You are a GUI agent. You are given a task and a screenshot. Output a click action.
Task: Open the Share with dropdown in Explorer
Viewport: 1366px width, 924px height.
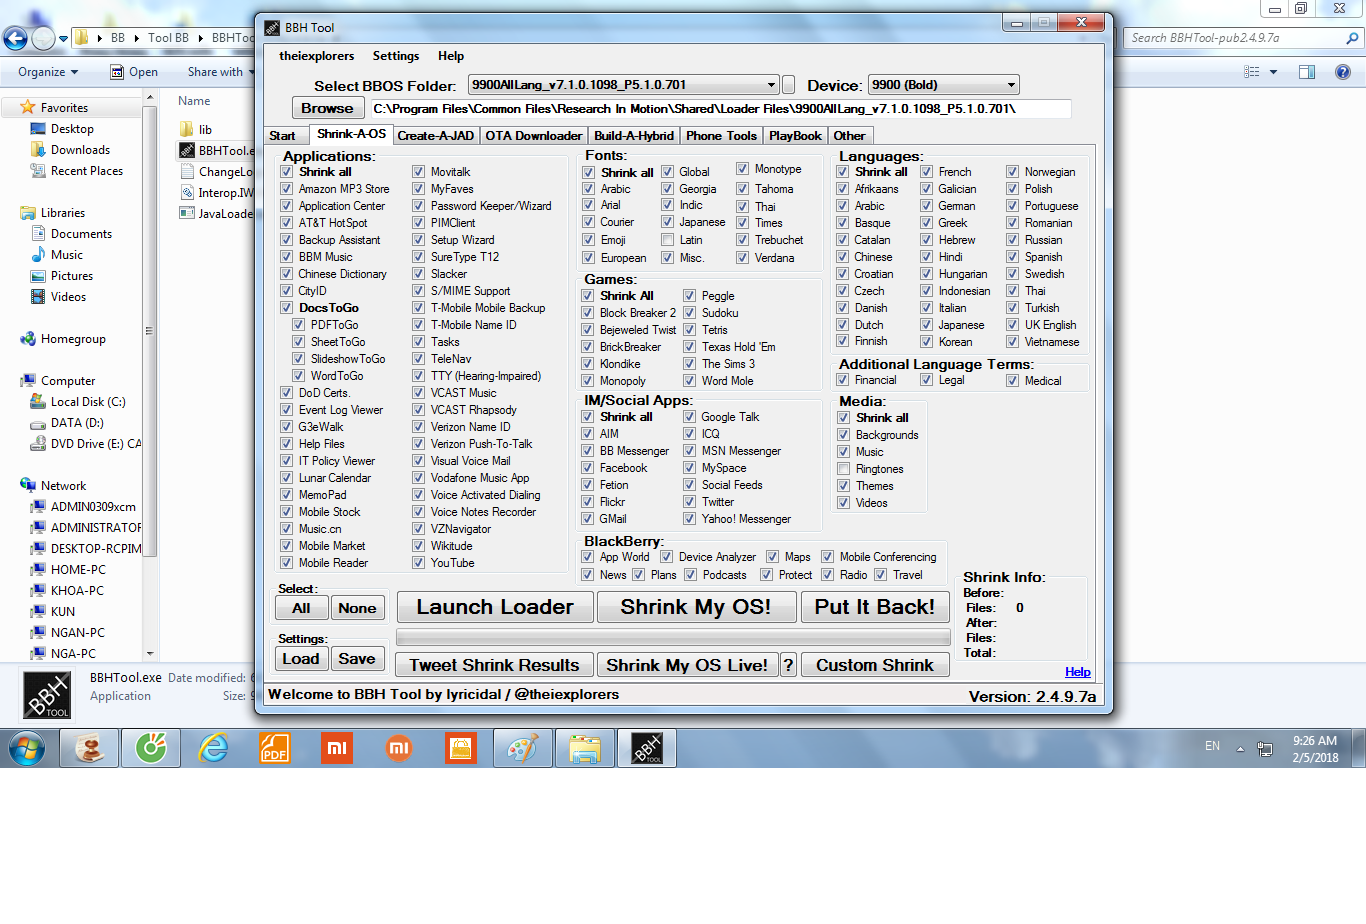tap(221, 72)
